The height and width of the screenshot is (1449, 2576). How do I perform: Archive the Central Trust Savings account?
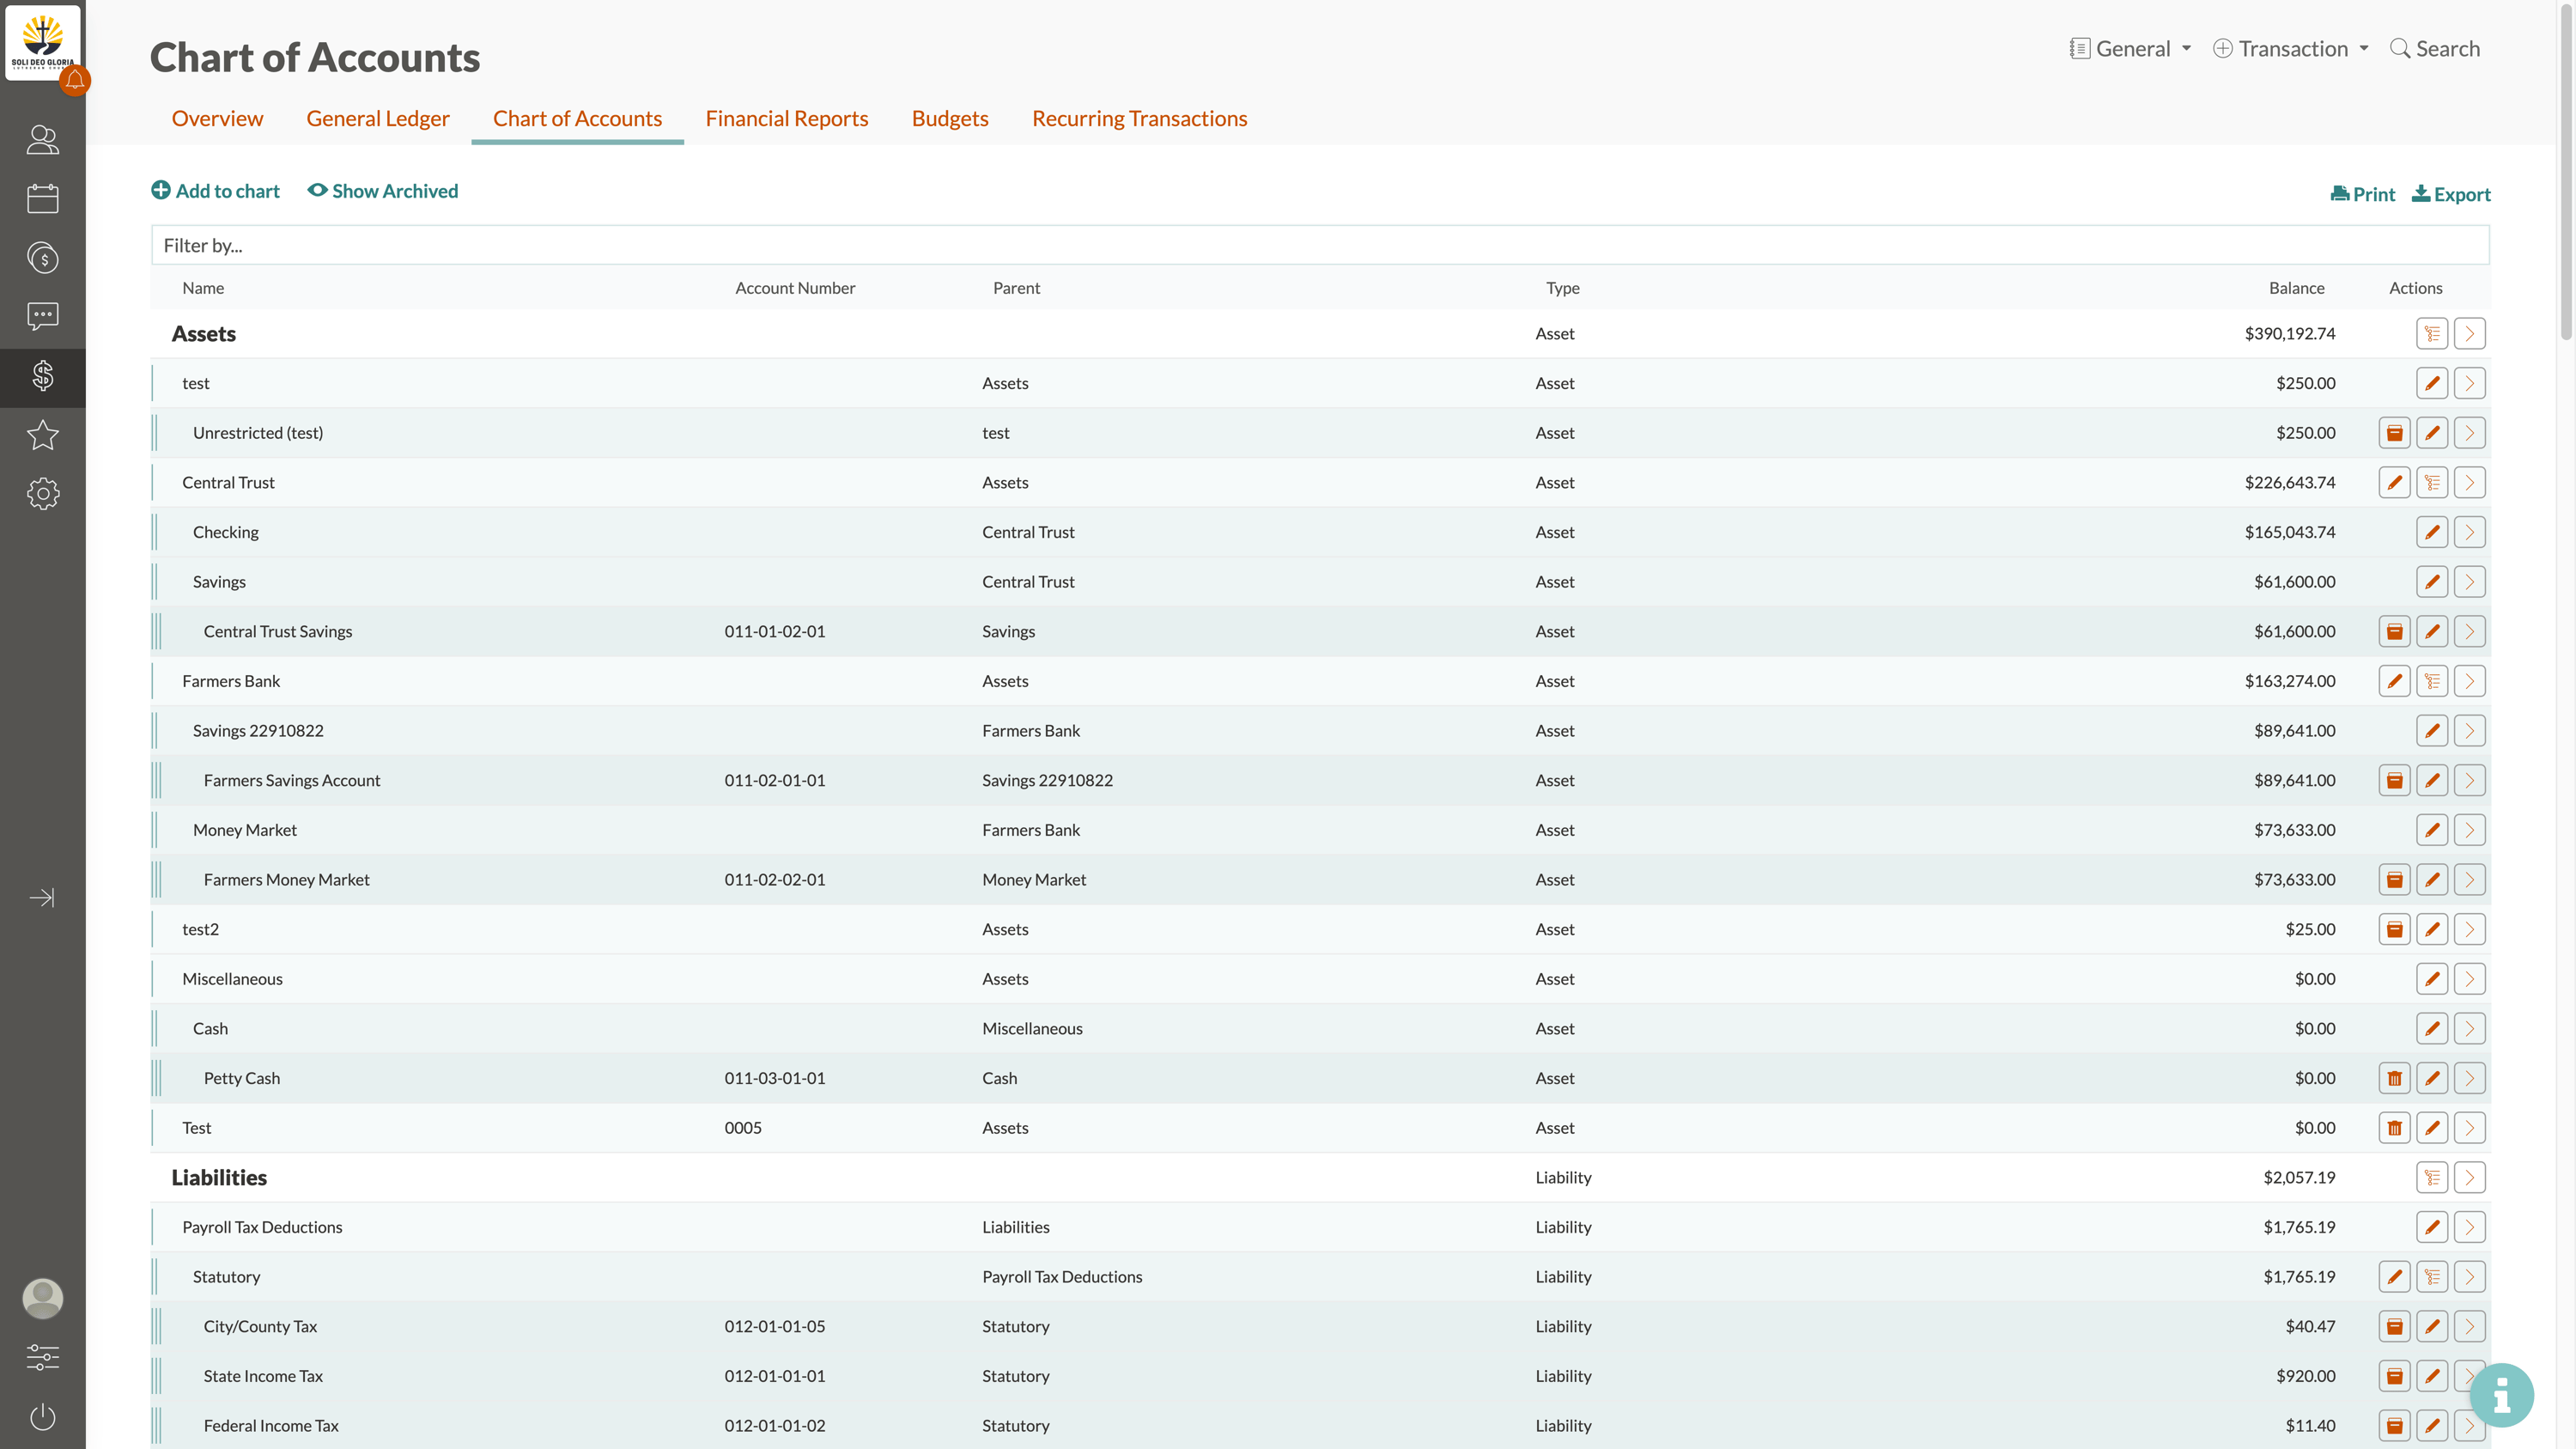click(x=2394, y=631)
